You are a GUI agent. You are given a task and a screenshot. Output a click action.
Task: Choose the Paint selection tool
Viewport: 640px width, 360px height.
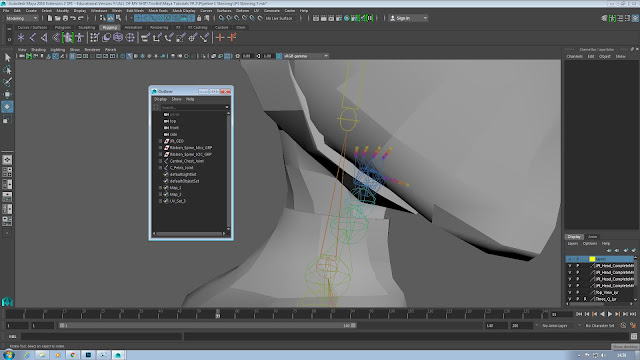click(7, 82)
